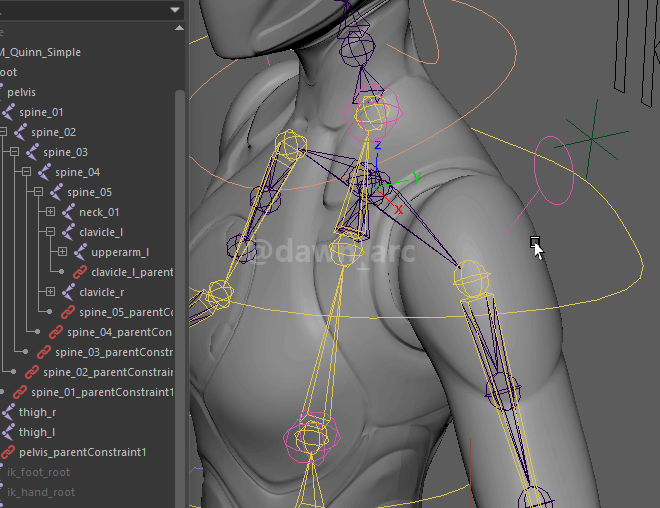Select pelvis_parentConstraint1 text
660x508 pixels.
pos(82,452)
